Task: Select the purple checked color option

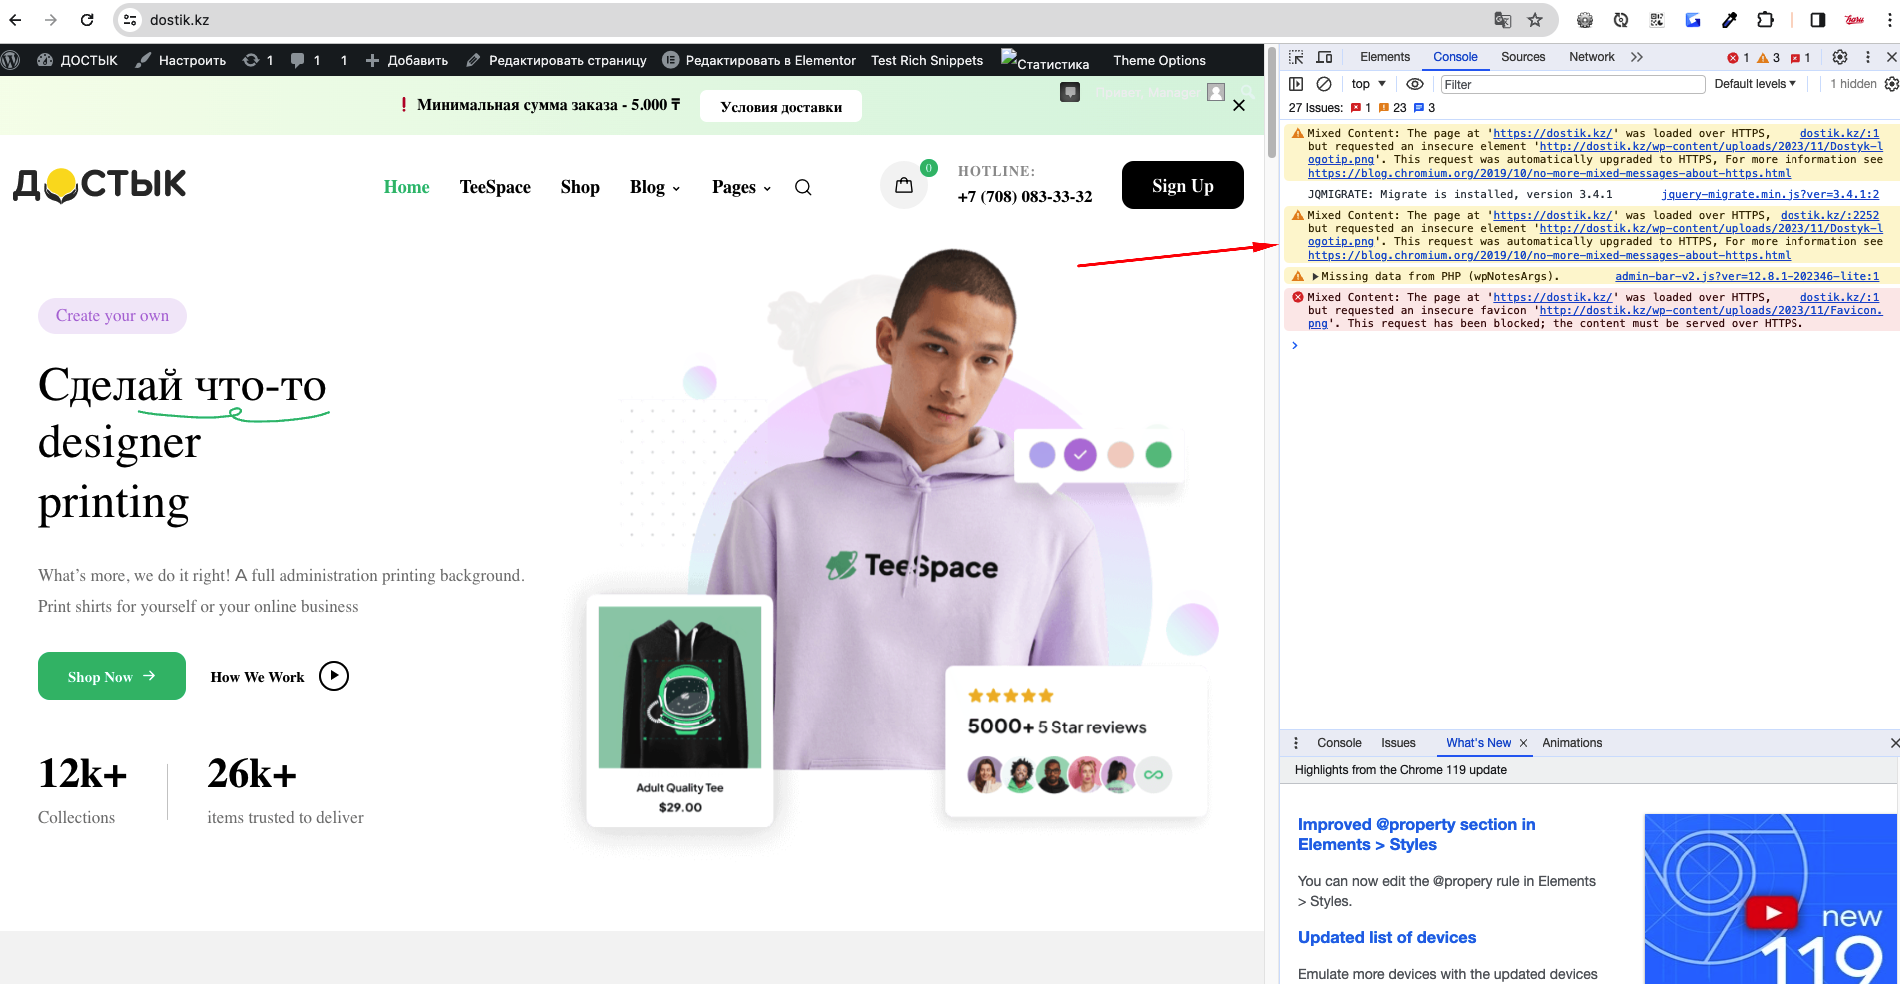Action: click(x=1080, y=455)
